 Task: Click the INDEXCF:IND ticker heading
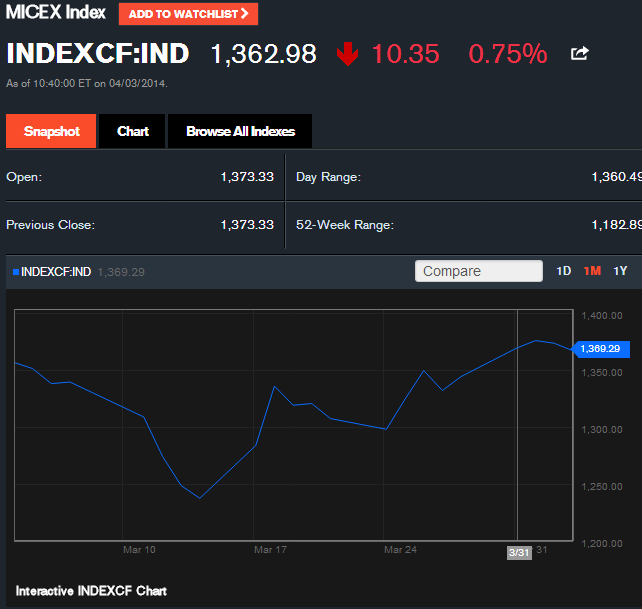click(99, 54)
